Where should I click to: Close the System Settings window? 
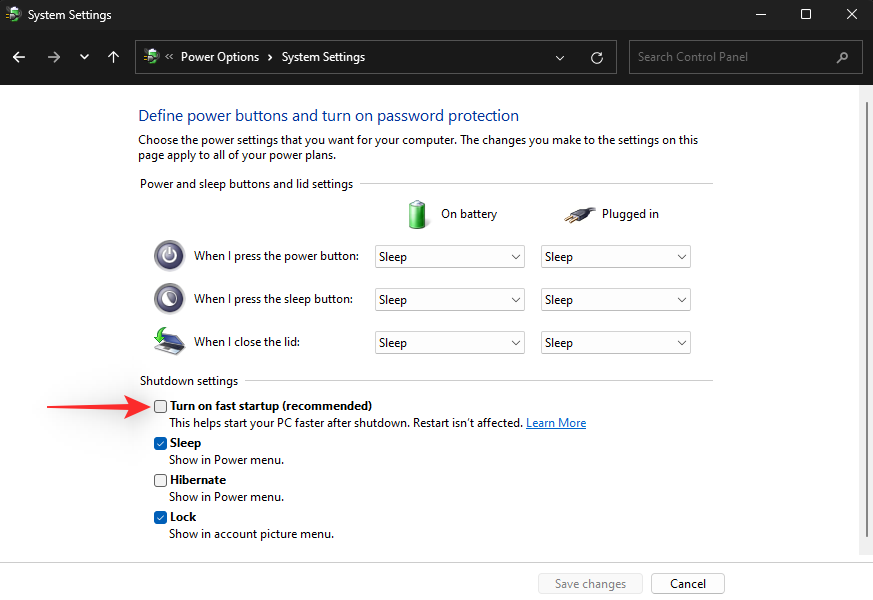point(851,14)
